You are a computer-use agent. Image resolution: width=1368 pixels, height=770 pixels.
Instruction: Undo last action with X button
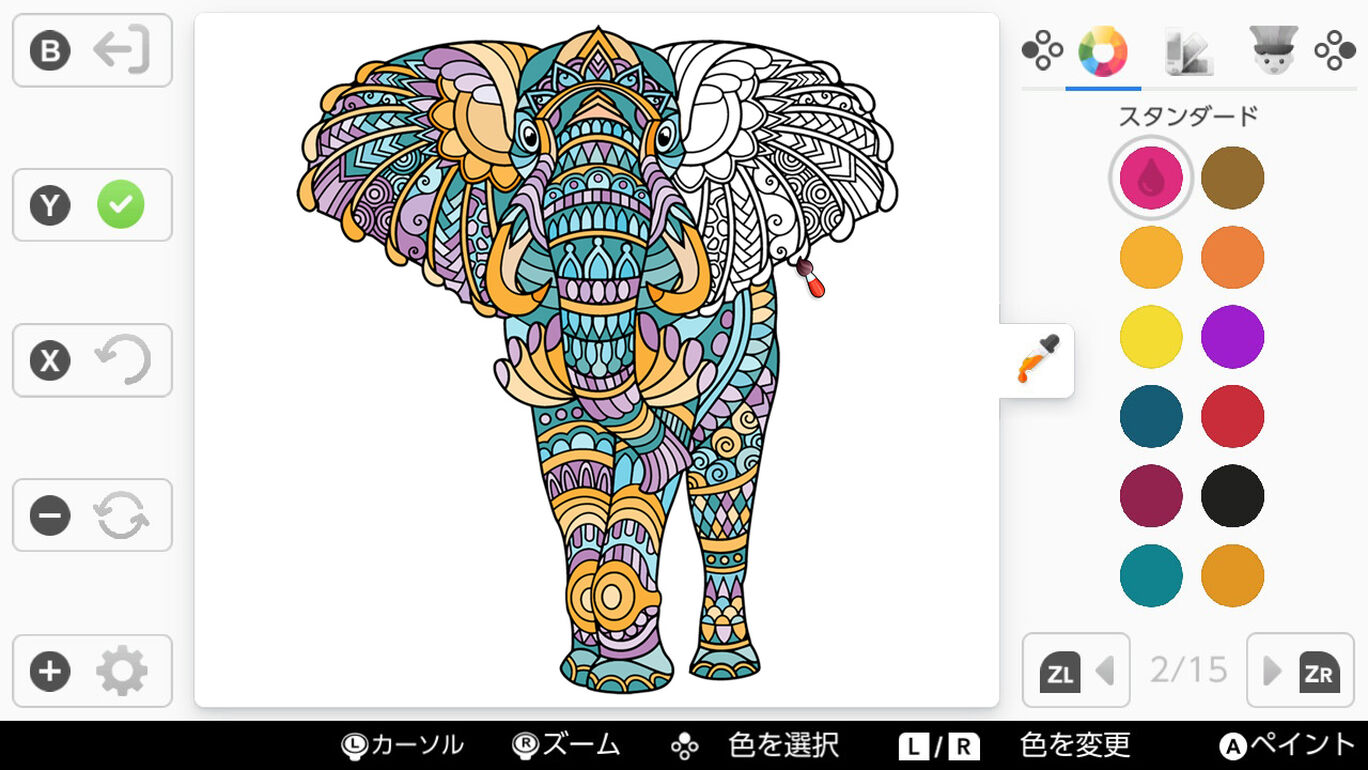coord(92,360)
